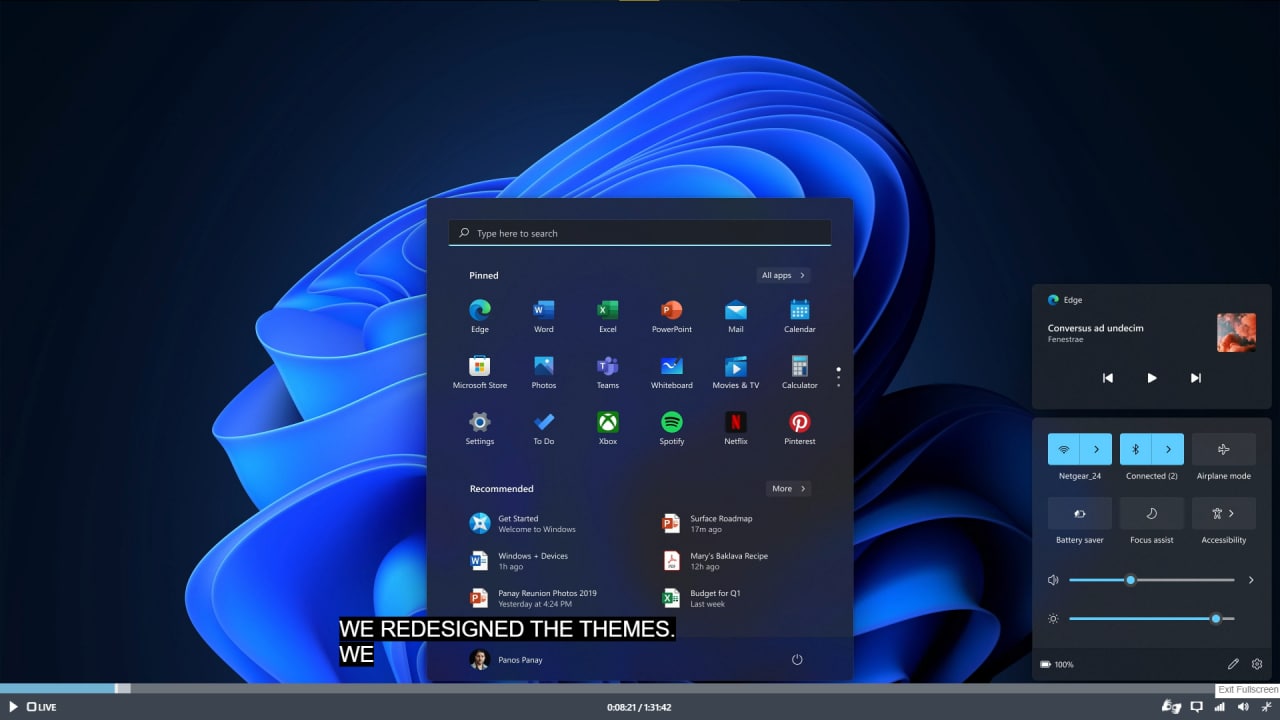Open the Pinterest app
Image resolution: width=1280 pixels, height=720 pixels.
(800, 428)
